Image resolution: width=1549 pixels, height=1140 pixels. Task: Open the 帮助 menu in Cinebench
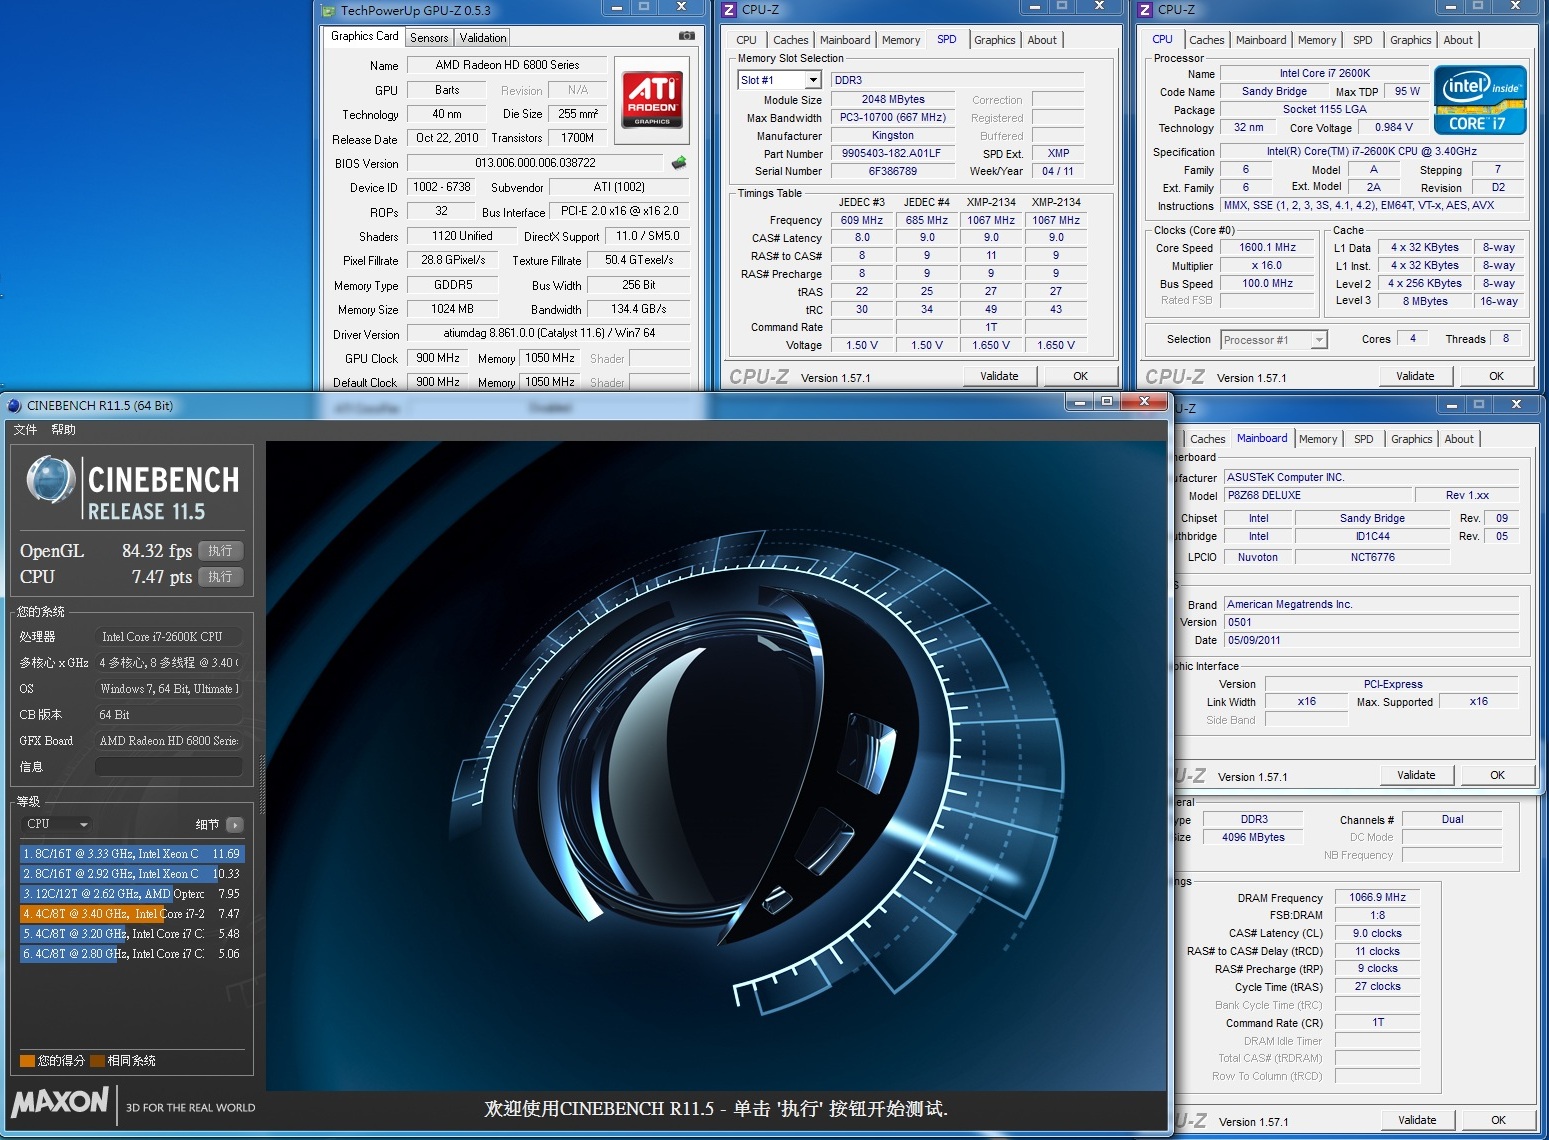click(x=63, y=430)
